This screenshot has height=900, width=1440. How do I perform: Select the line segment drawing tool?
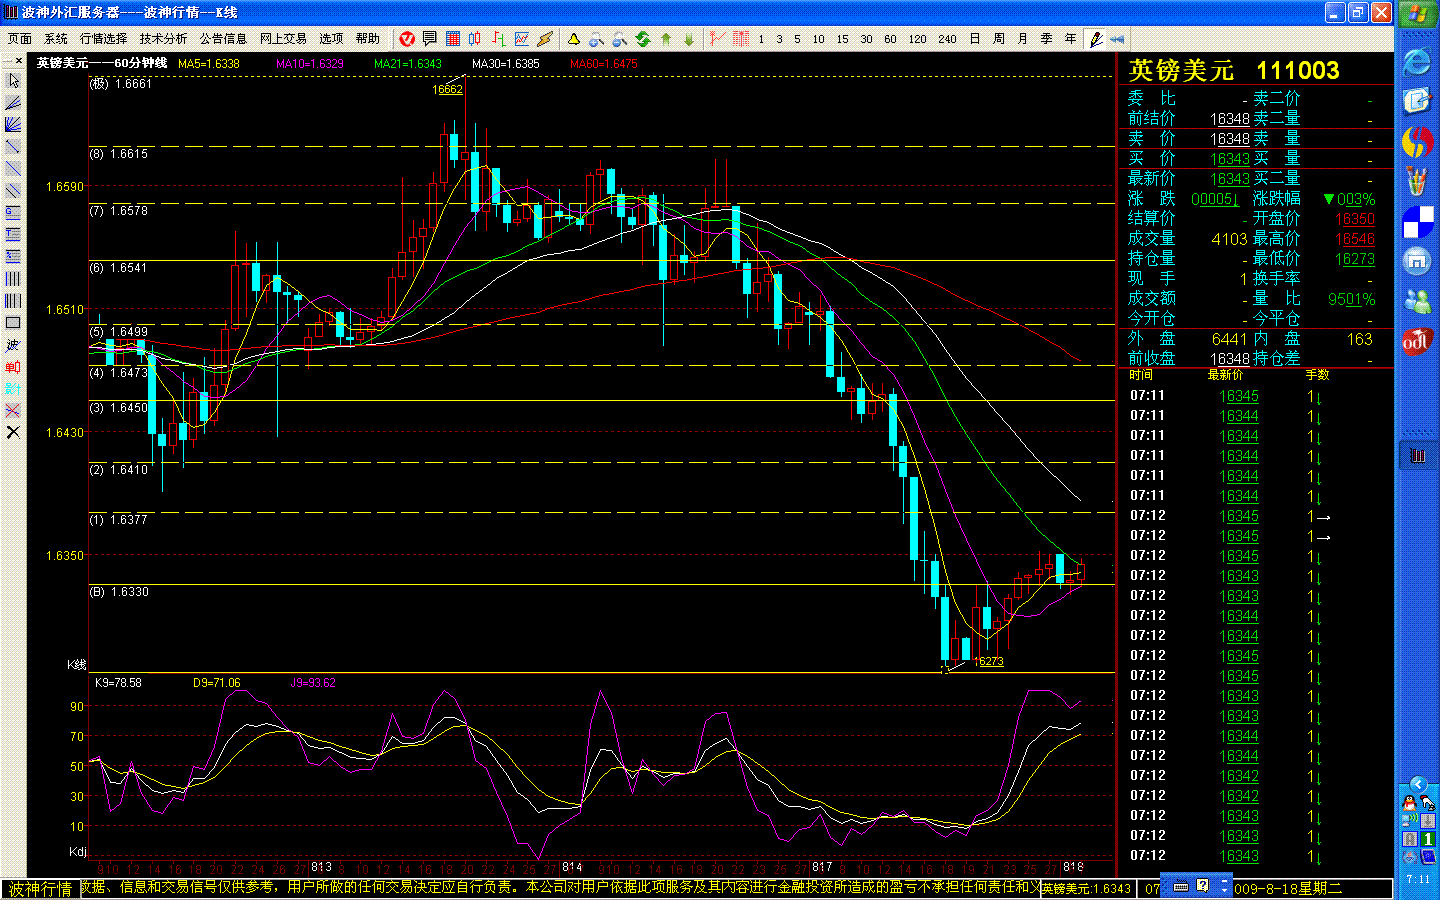tap(13, 147)
